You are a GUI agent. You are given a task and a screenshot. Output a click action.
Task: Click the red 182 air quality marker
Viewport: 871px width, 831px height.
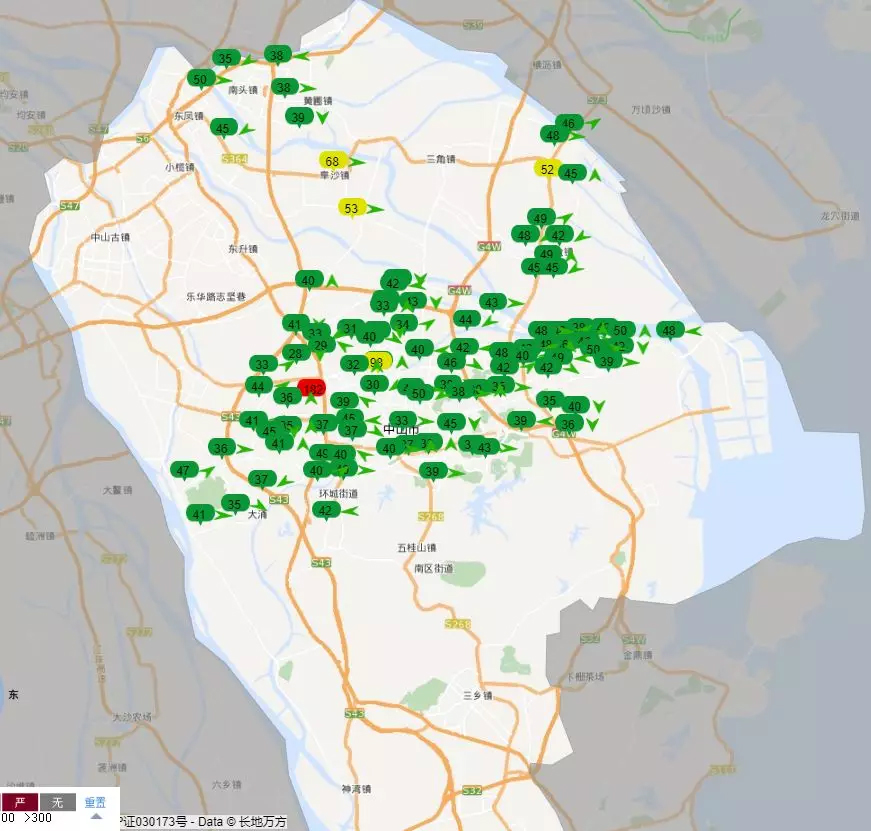(x=312, y=388)
